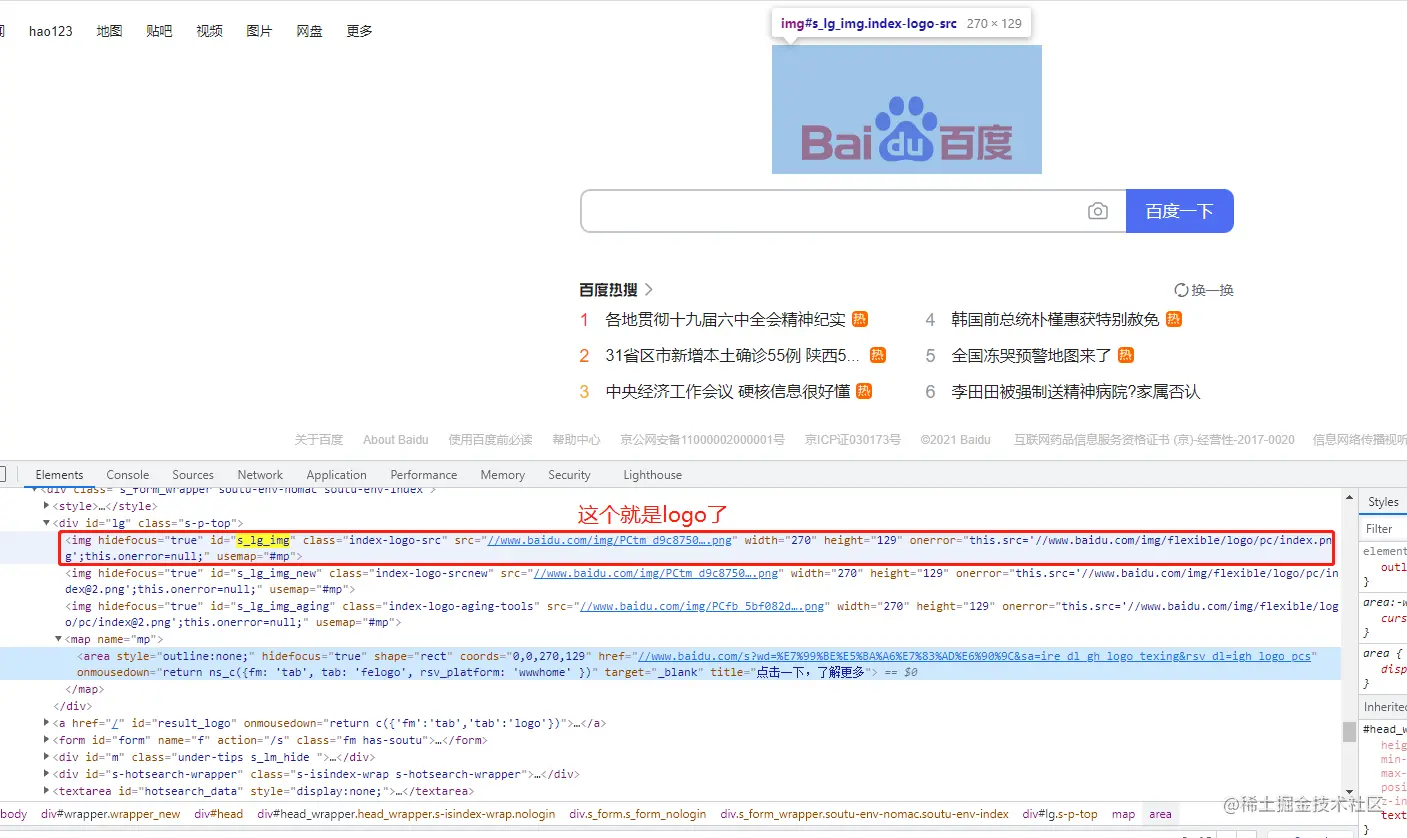Switch to the Network tab in DevTools
The height and width of the screenshot is (838, 1407).
pyautogui.click(x=260, y=475)
